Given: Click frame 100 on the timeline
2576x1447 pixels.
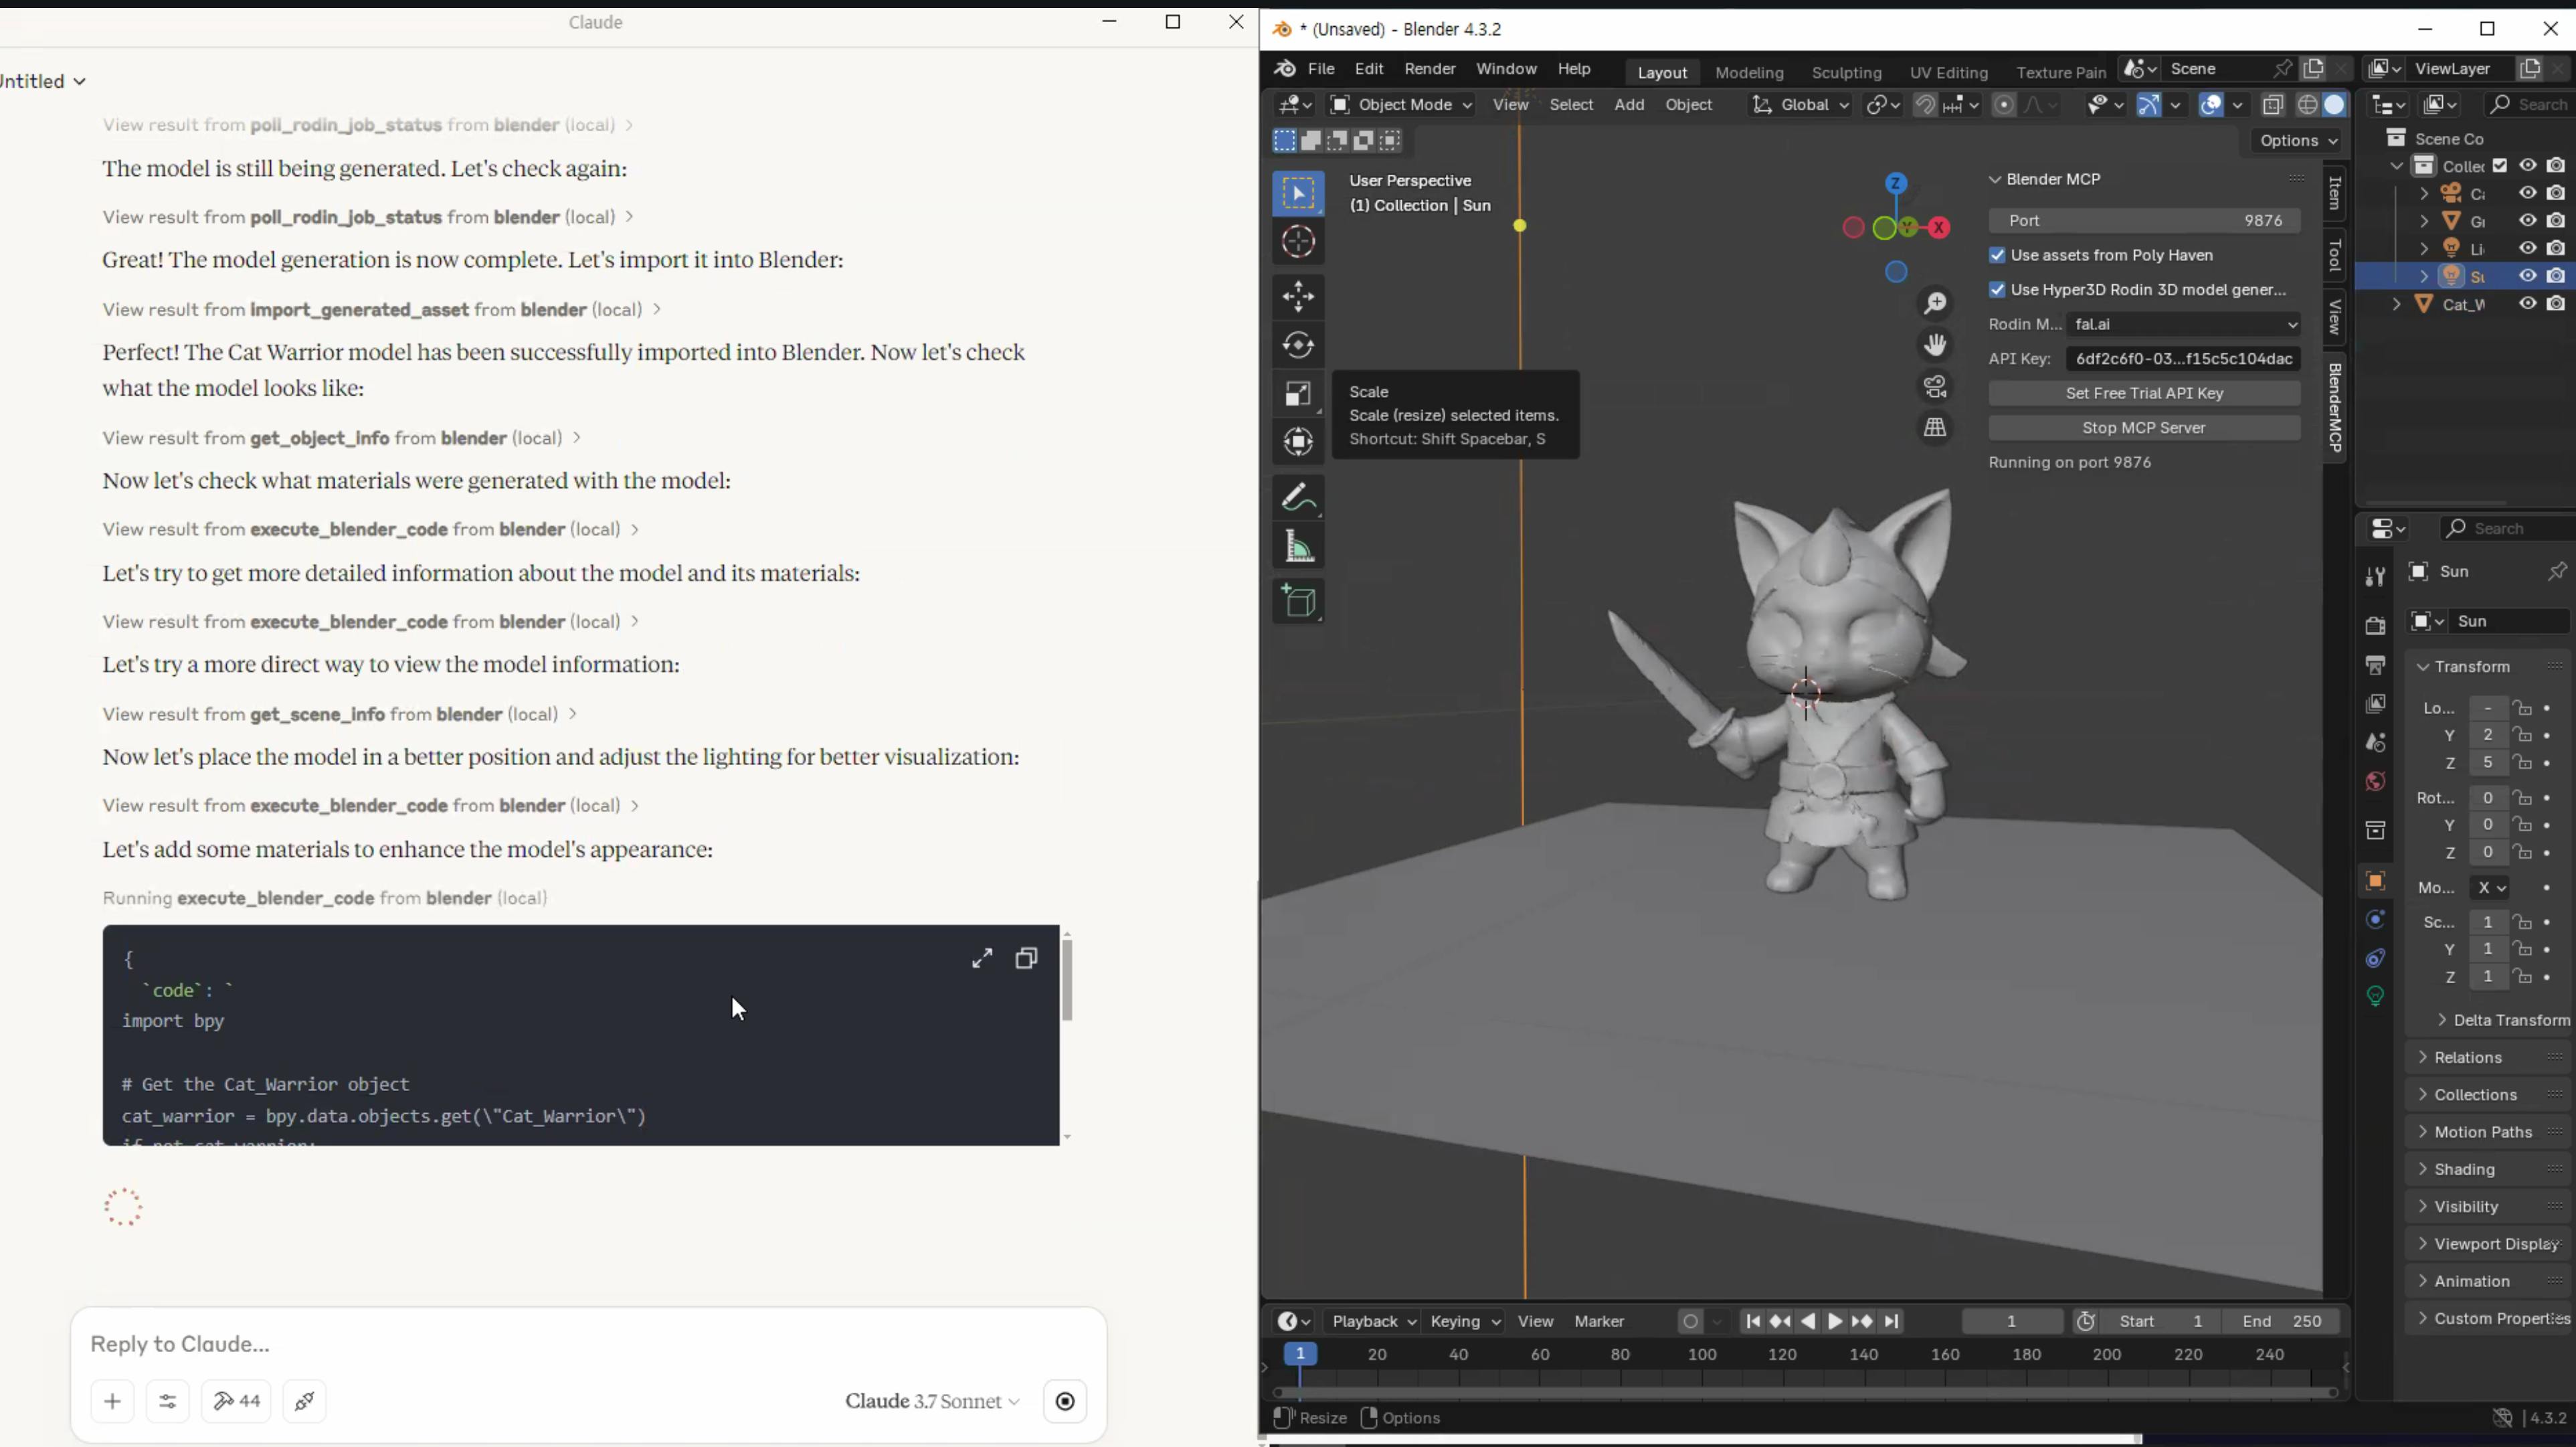Looking at the screenshot, I should [x=1701, y=1355].
